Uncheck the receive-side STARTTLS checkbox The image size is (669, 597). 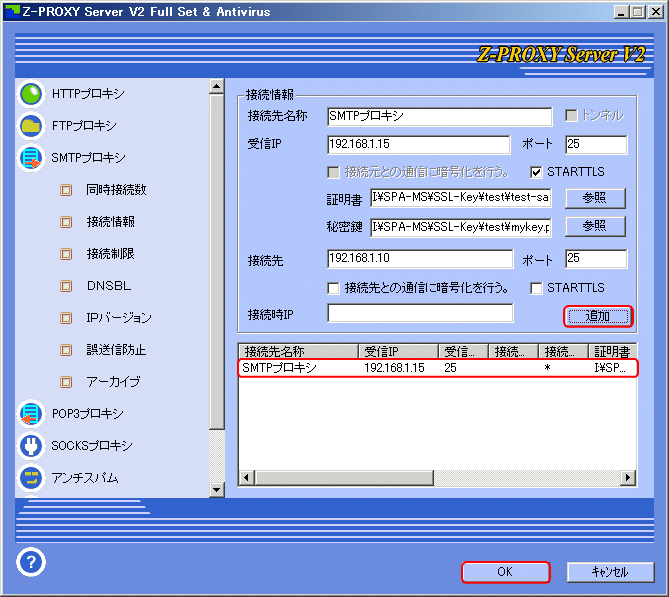(x=536, y=172)
